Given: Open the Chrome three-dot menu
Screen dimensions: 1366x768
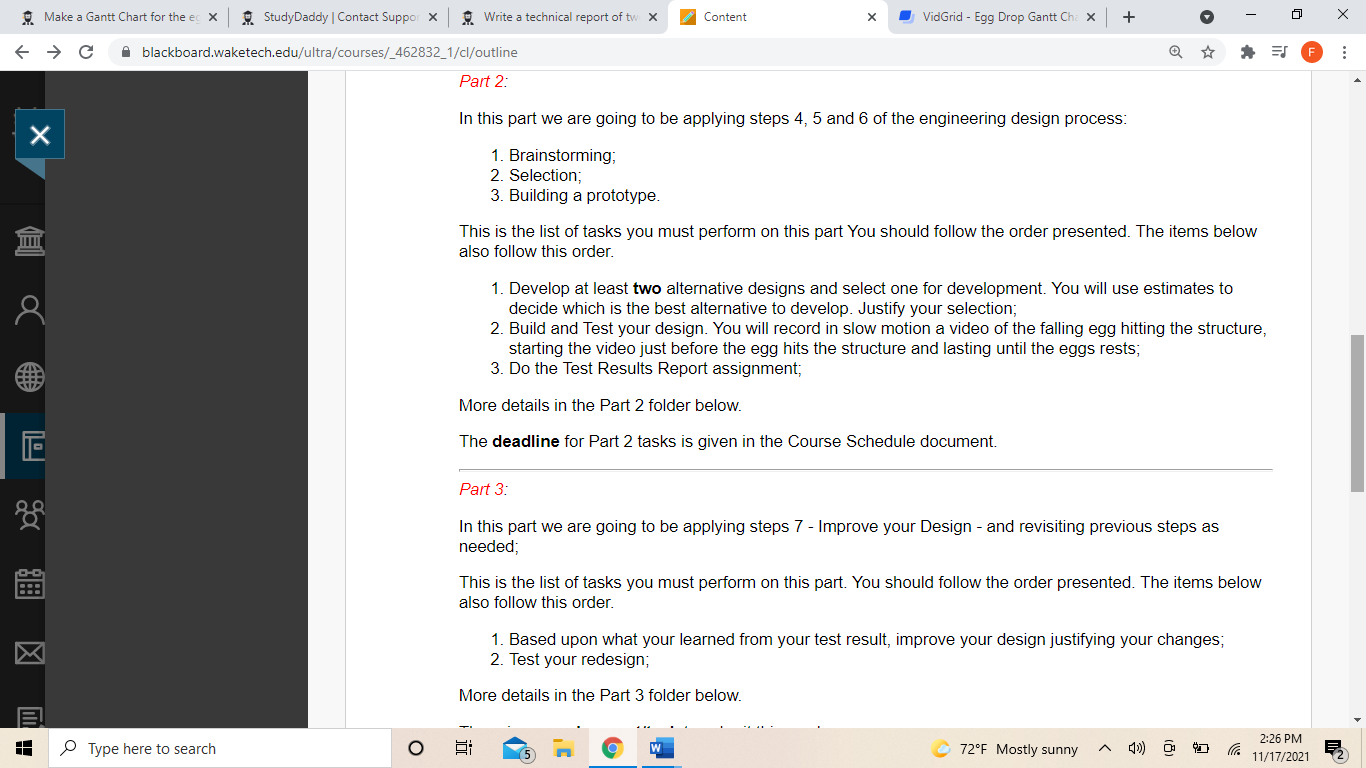Looking at the screenshot, I should [1345, 52].
